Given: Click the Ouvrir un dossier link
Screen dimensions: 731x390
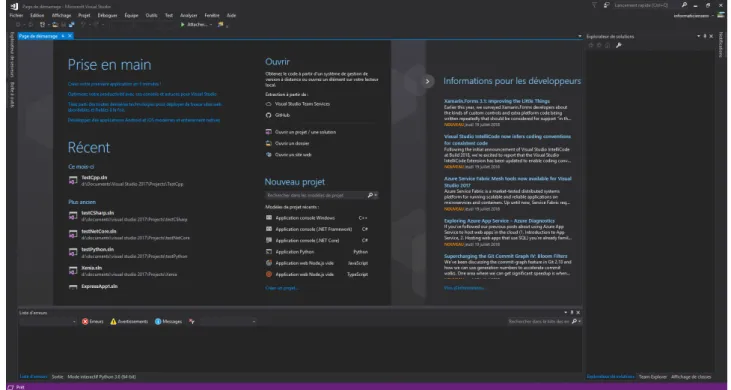Looking at the screenshot, I should 292,144.
